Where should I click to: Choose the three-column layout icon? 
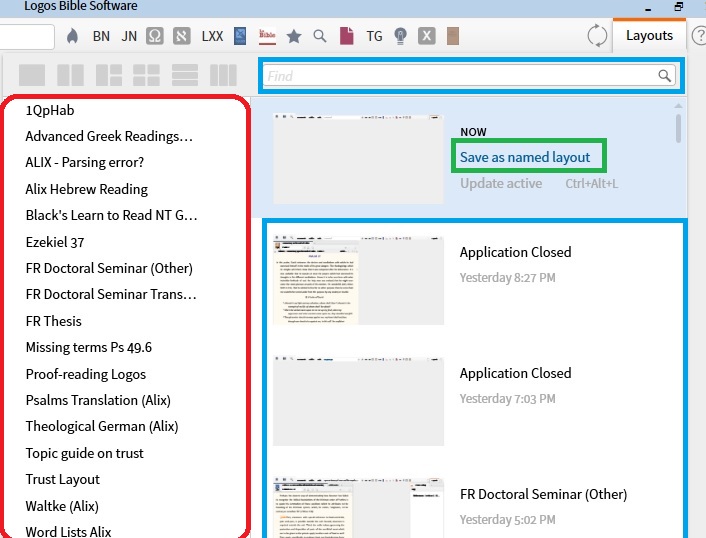(223, 75)
